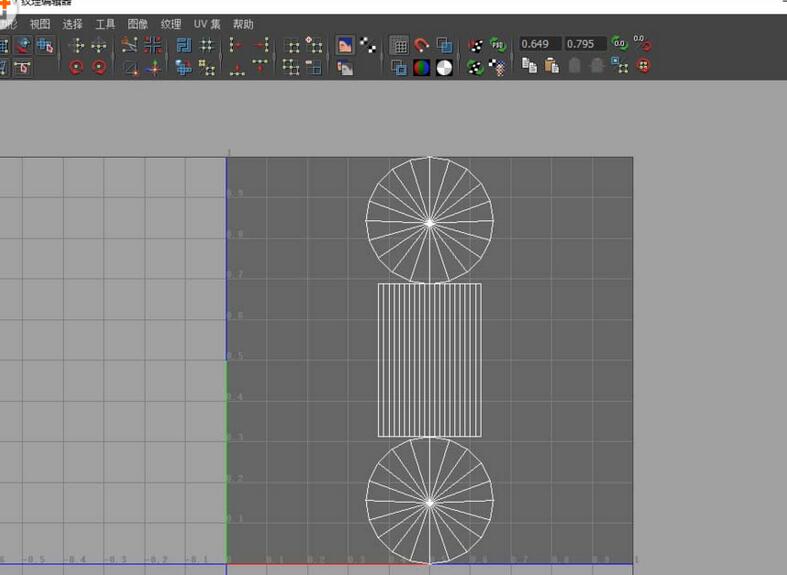Image resolution: width=787 pixels, height=575 pixels.
Task: Open the UV 集 menu
Action: 207,24
